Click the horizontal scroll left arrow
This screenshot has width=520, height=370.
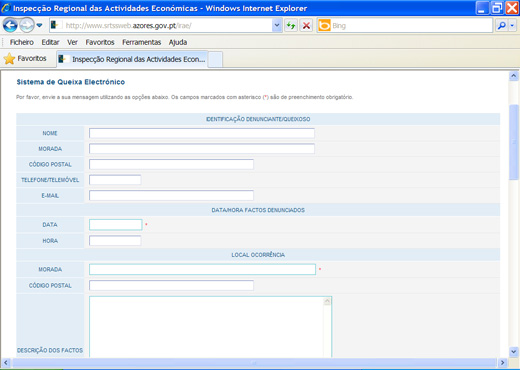point(6,362)
